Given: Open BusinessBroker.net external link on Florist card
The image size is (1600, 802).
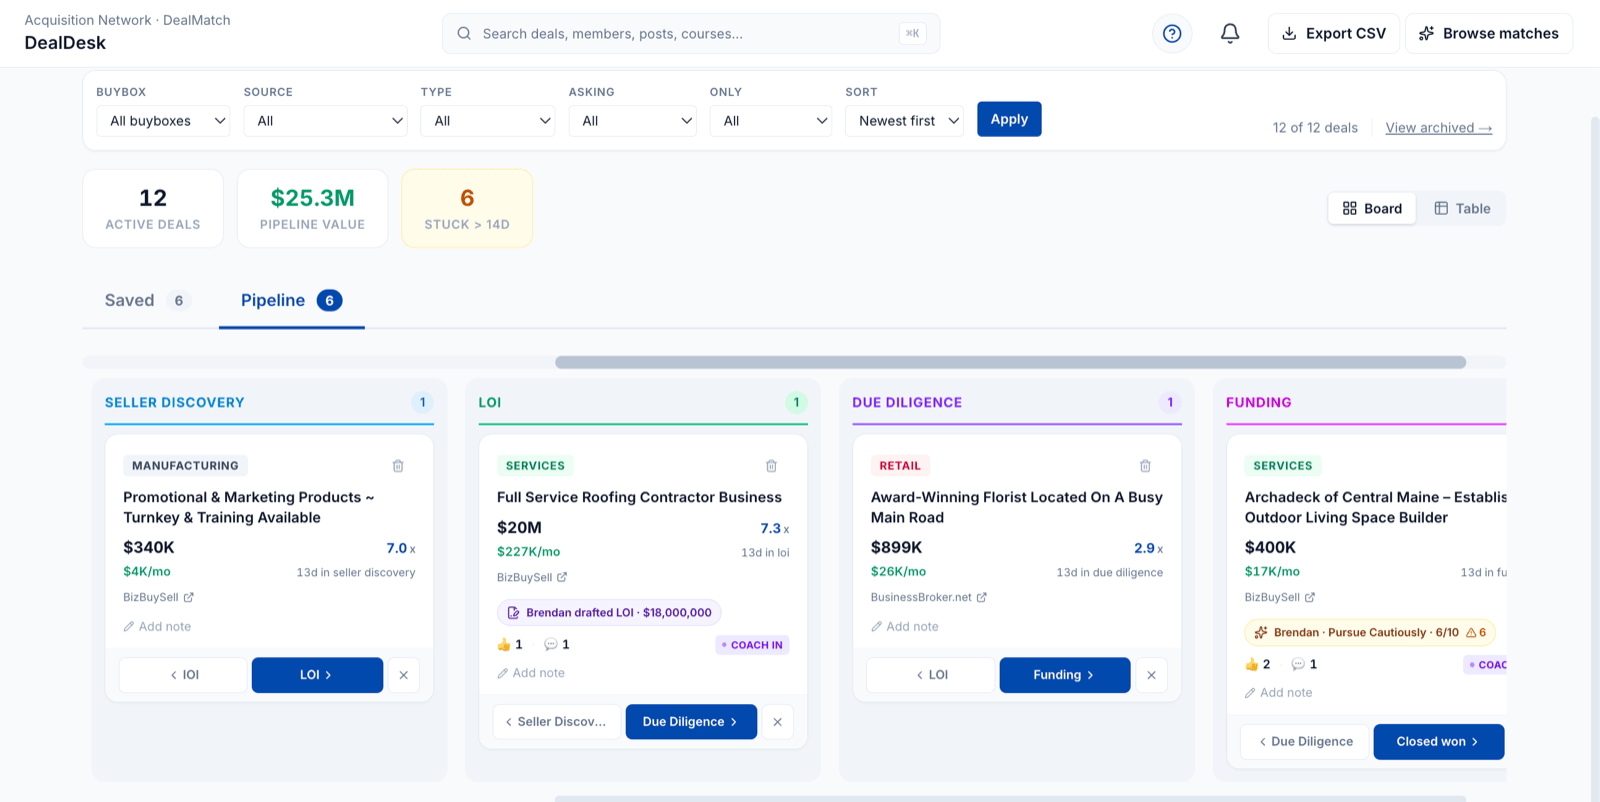Looking at the screenshot, I should tap(928, 597).
